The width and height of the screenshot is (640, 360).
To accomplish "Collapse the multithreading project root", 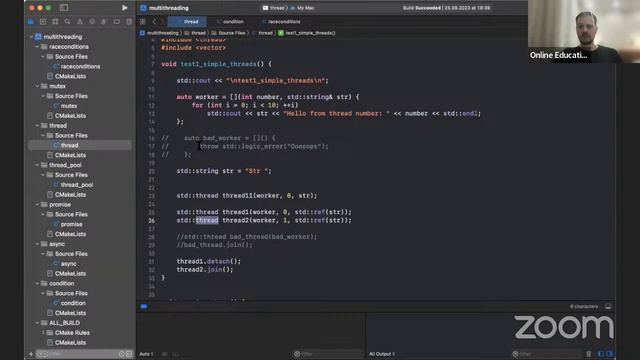I will (31, 37).
